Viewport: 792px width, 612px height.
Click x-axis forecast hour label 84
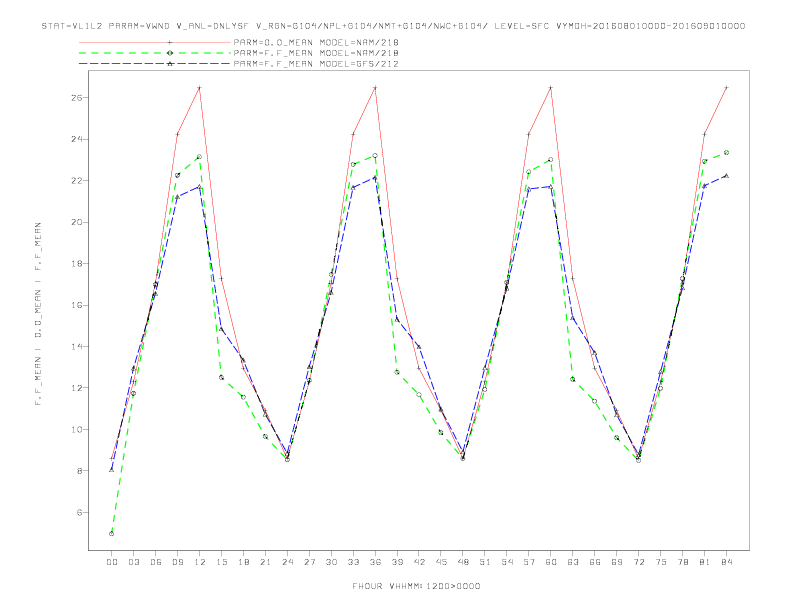(x=727, y=562)
